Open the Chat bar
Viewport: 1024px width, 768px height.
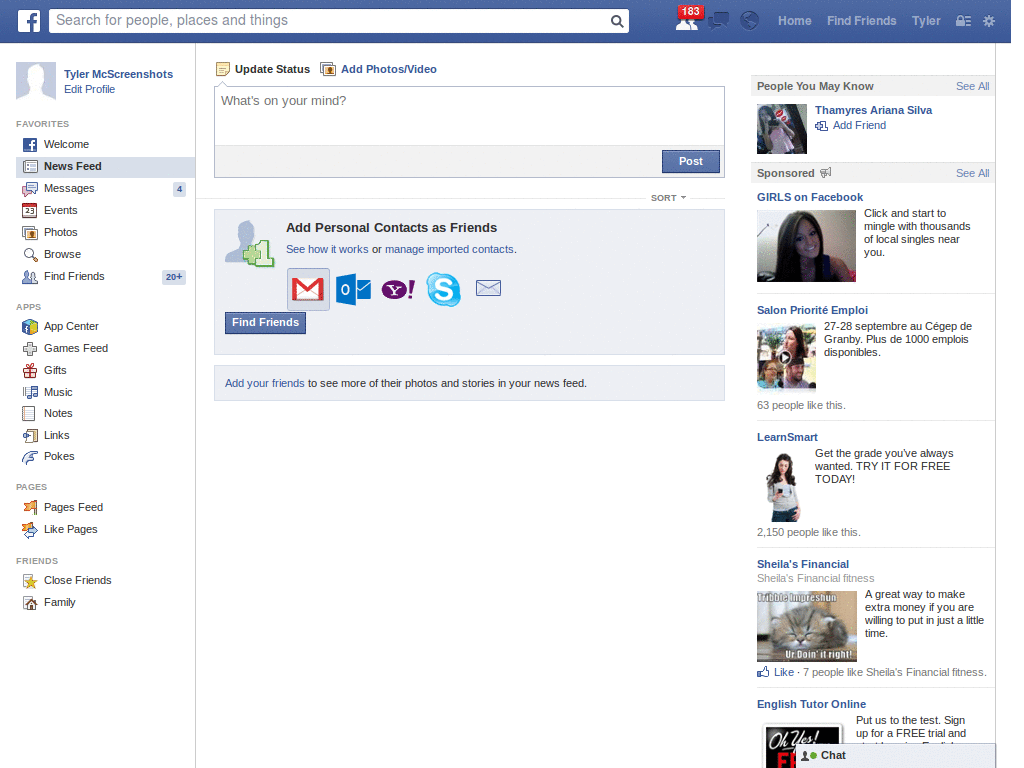pyautogui.click(x=895, y=756)
